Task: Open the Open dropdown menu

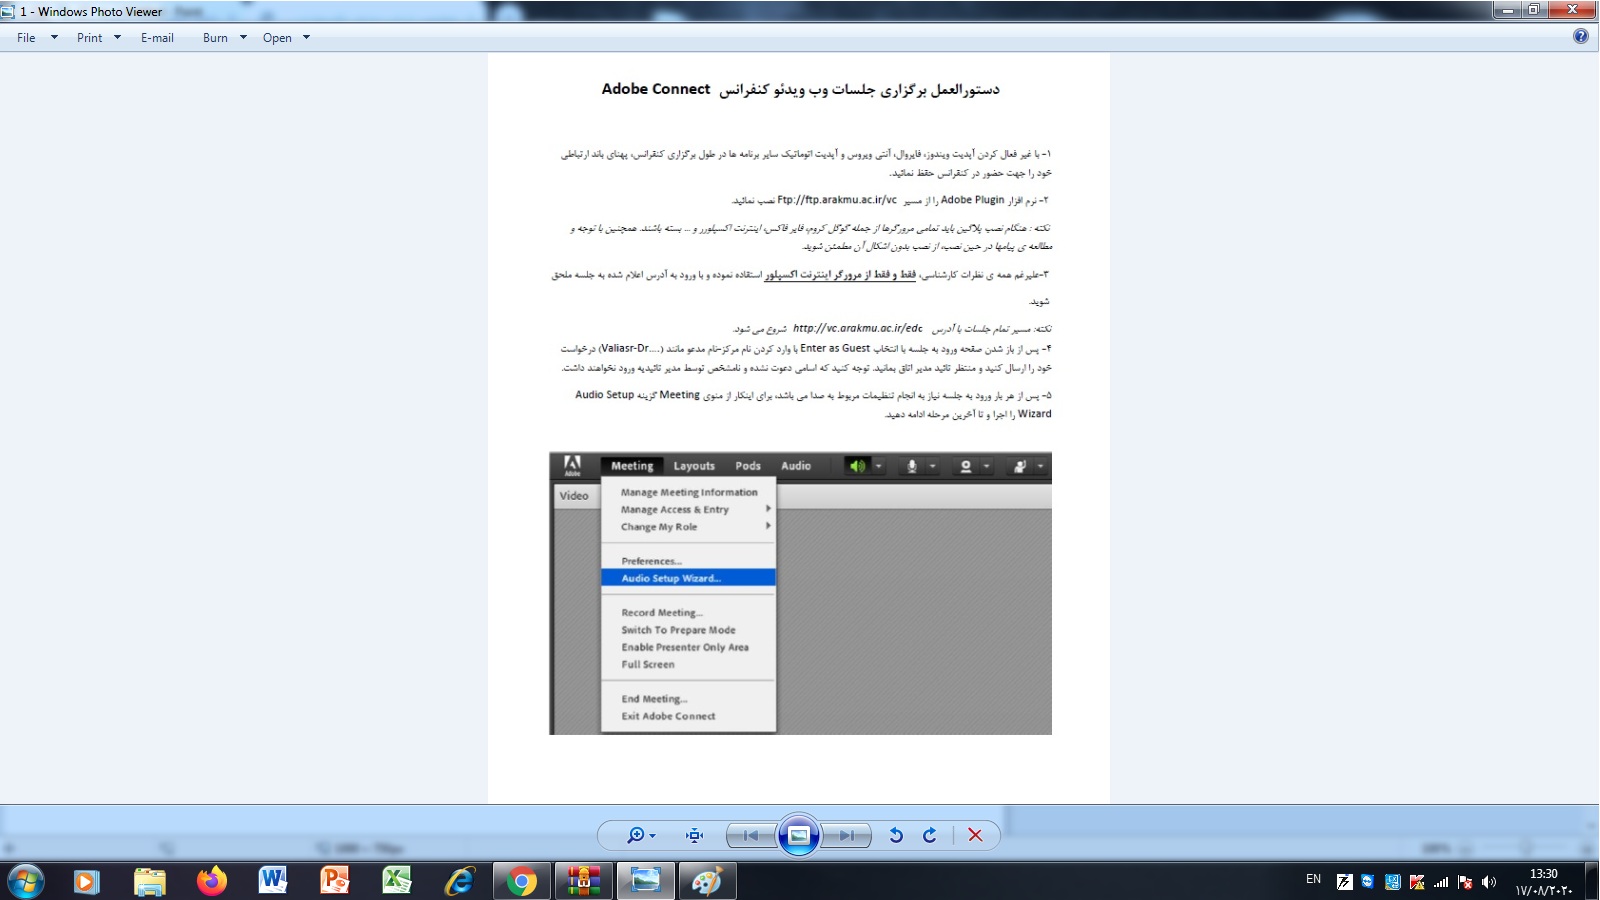Action: tap(286, 38)
